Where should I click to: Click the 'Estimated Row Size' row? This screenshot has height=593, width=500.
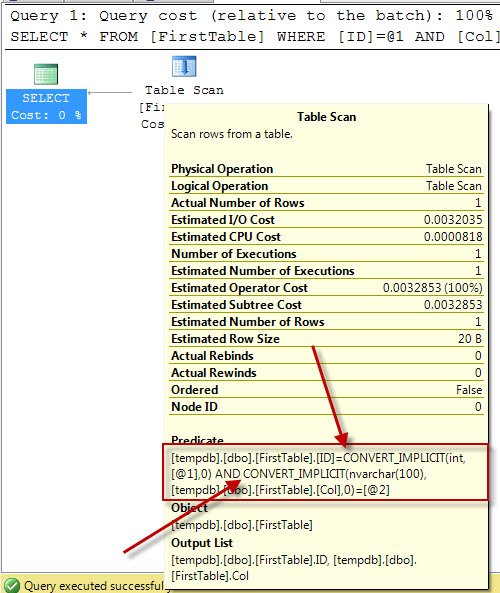point(326,339)
